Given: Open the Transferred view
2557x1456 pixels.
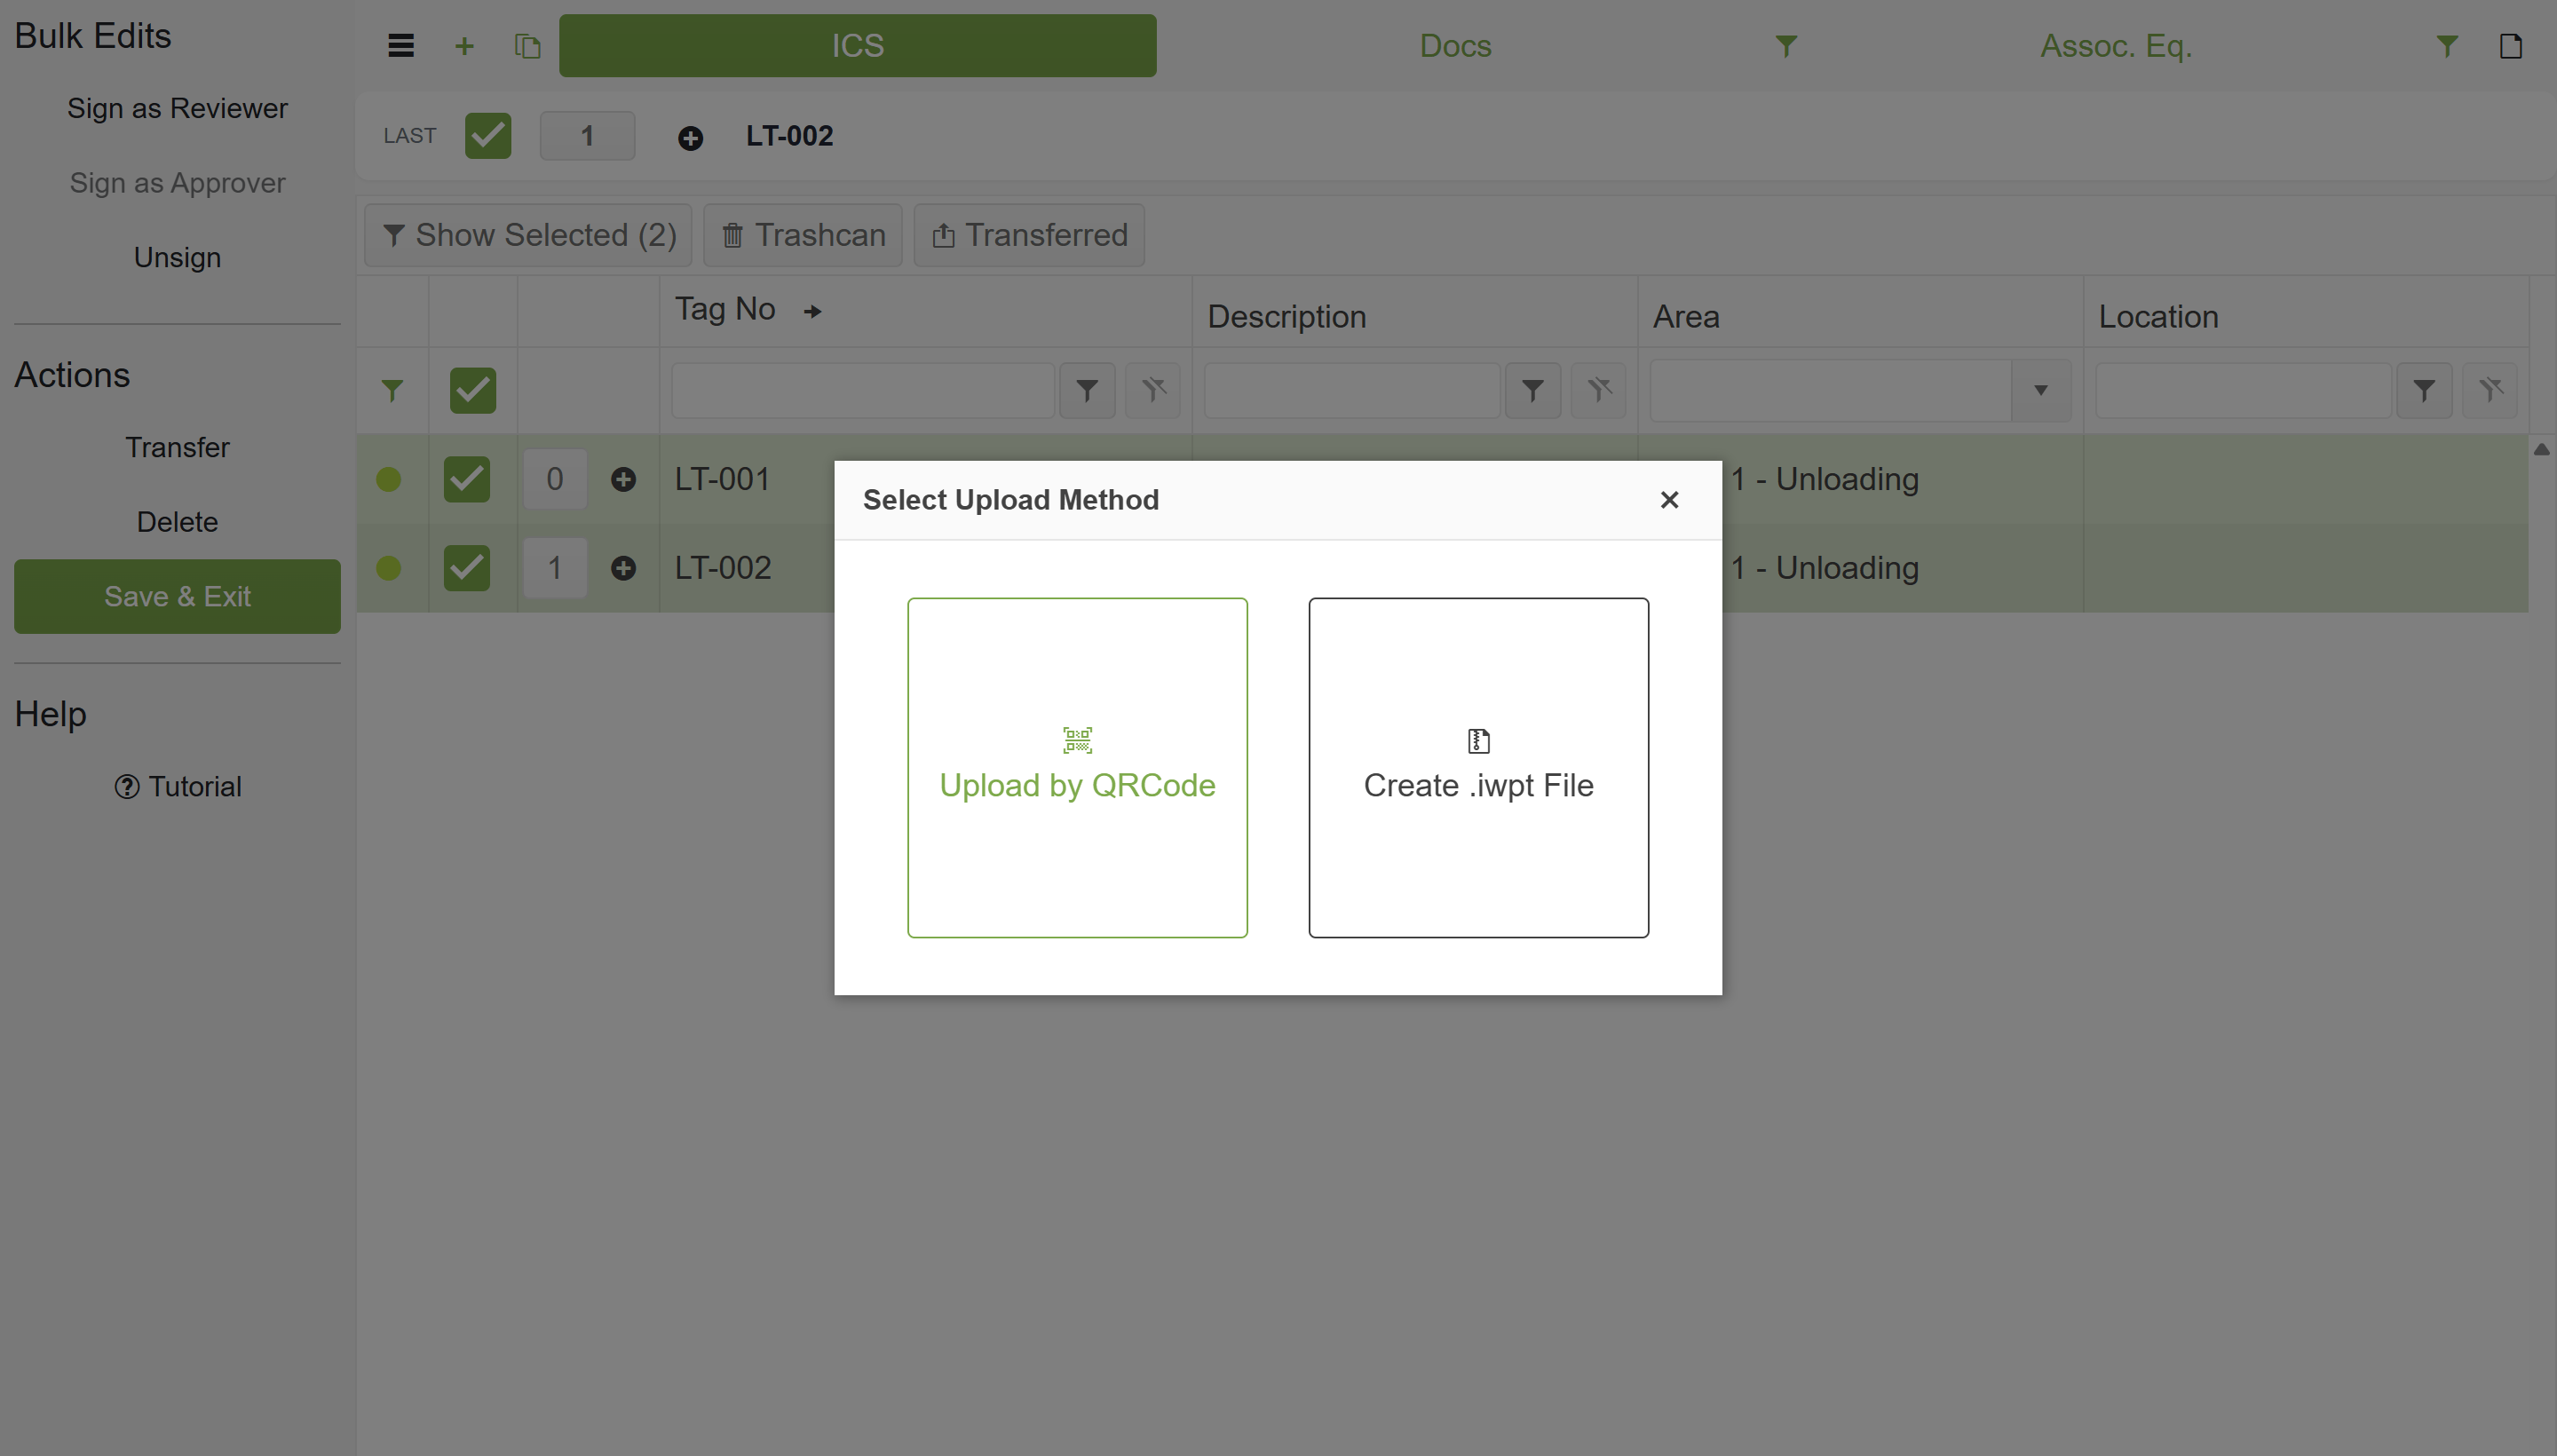Looking at the screenshot, I should [x=1029, y=236].
